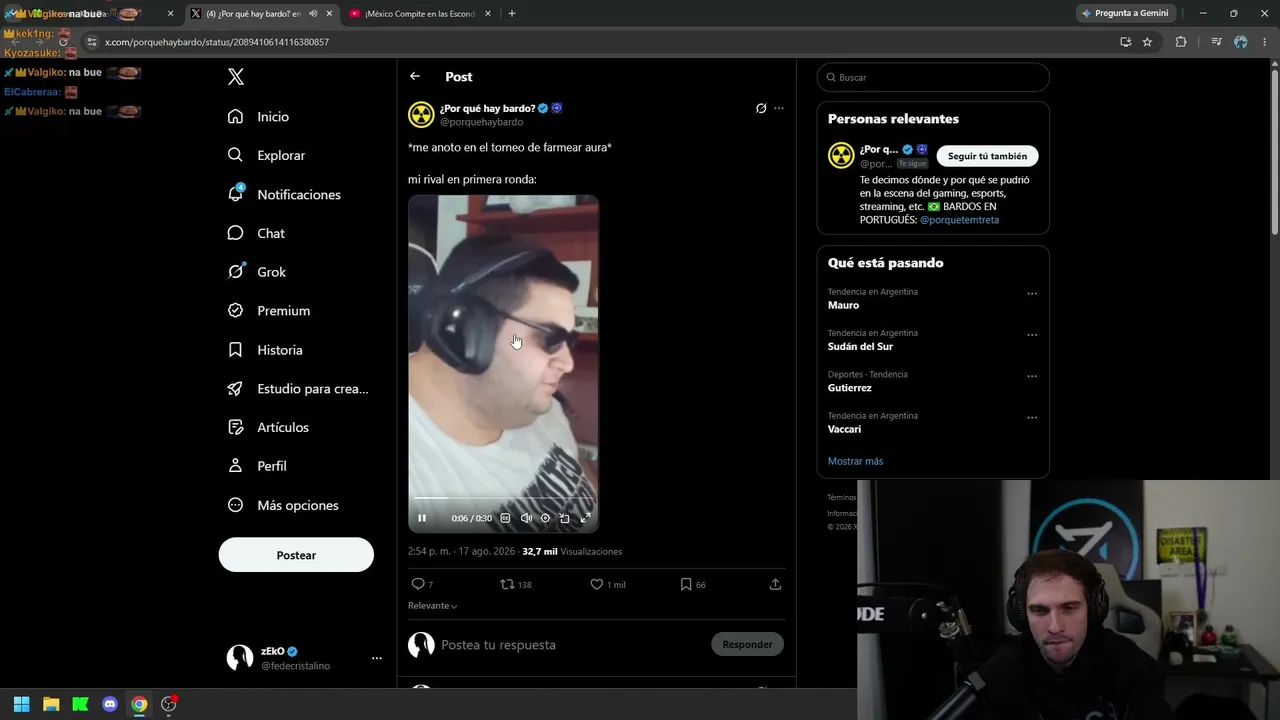Open more options for the Gutierrez trend
The image size is (1280, 720).
(1032, 376)
